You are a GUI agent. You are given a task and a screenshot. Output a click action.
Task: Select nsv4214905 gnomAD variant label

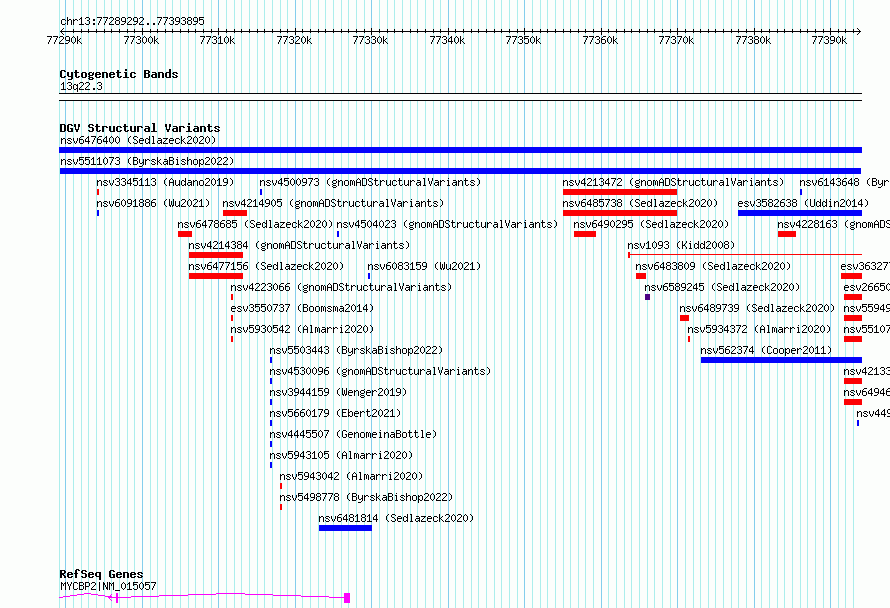tap(333, 203)
